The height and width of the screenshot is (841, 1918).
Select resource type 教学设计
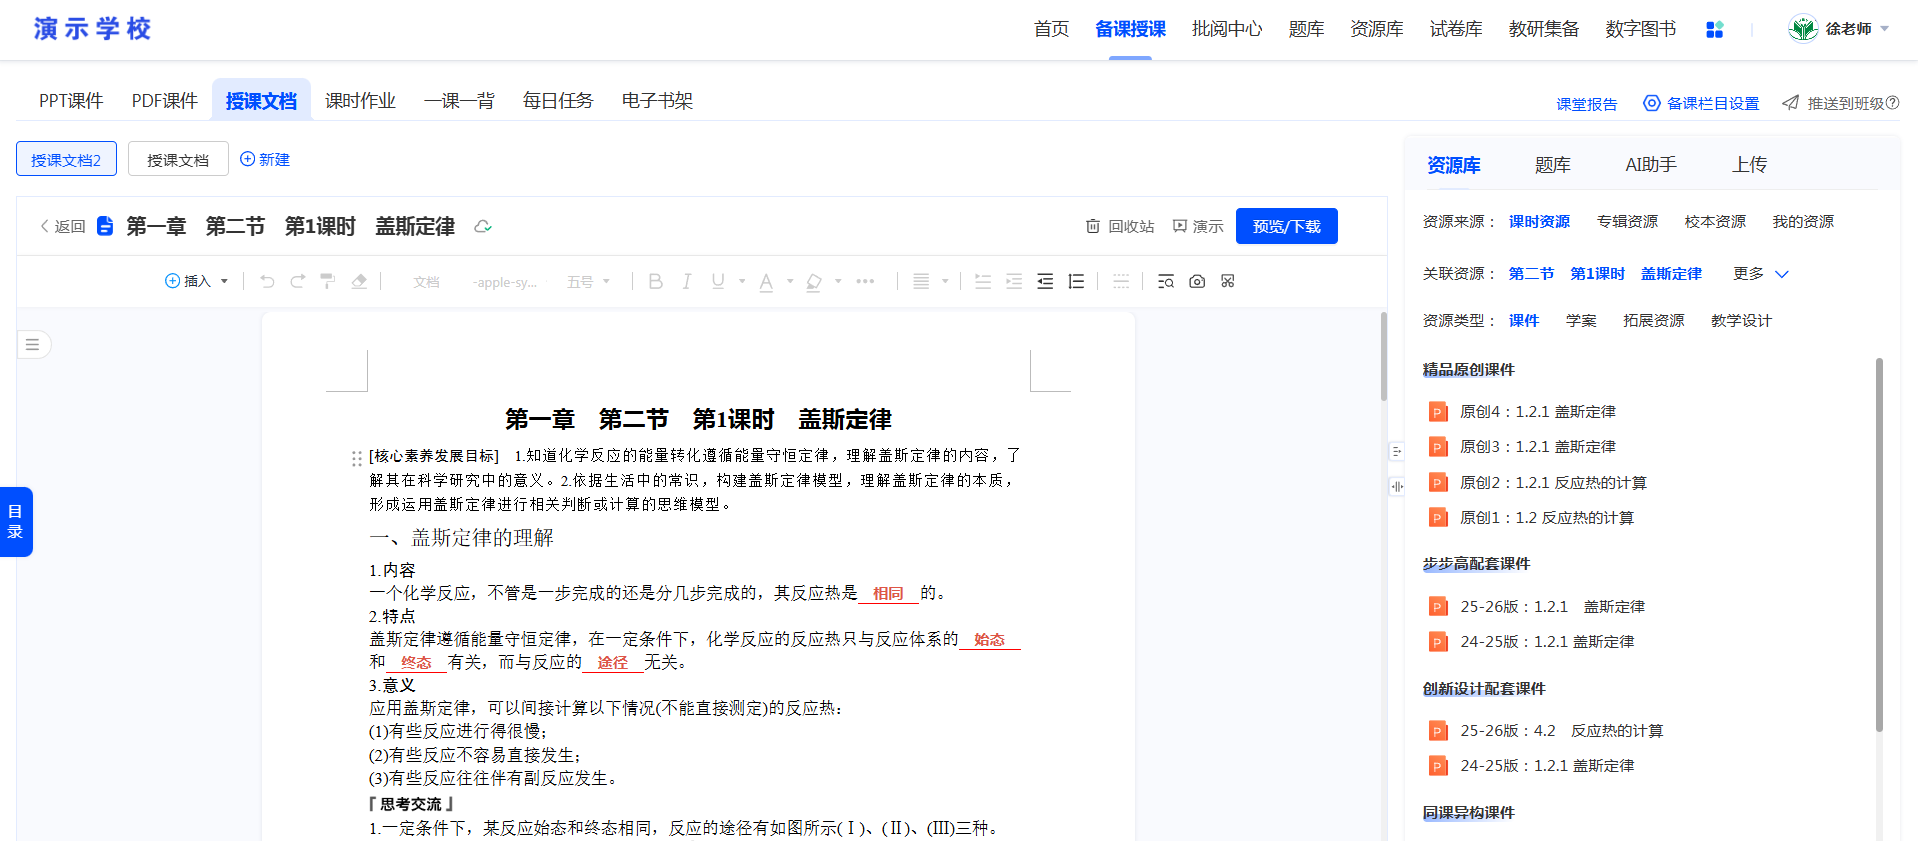tap(1741, 320)
